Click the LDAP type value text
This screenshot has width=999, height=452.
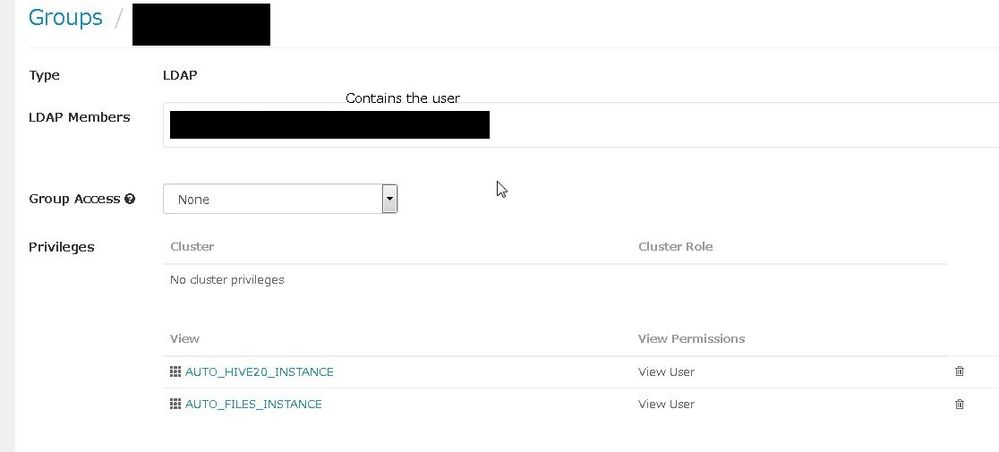[178, 75]
